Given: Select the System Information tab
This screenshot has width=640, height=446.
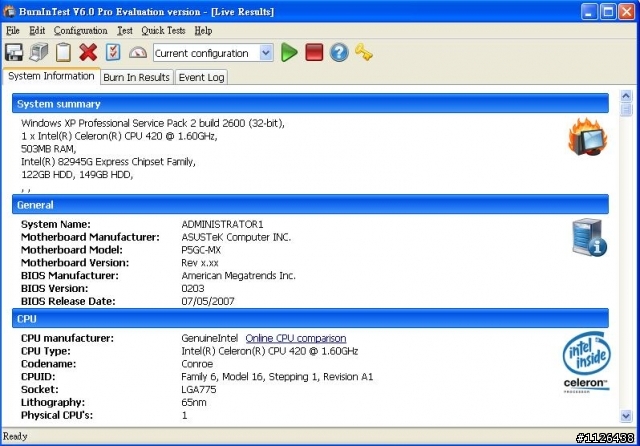Looking at the screenshot, I should point(51,76).
